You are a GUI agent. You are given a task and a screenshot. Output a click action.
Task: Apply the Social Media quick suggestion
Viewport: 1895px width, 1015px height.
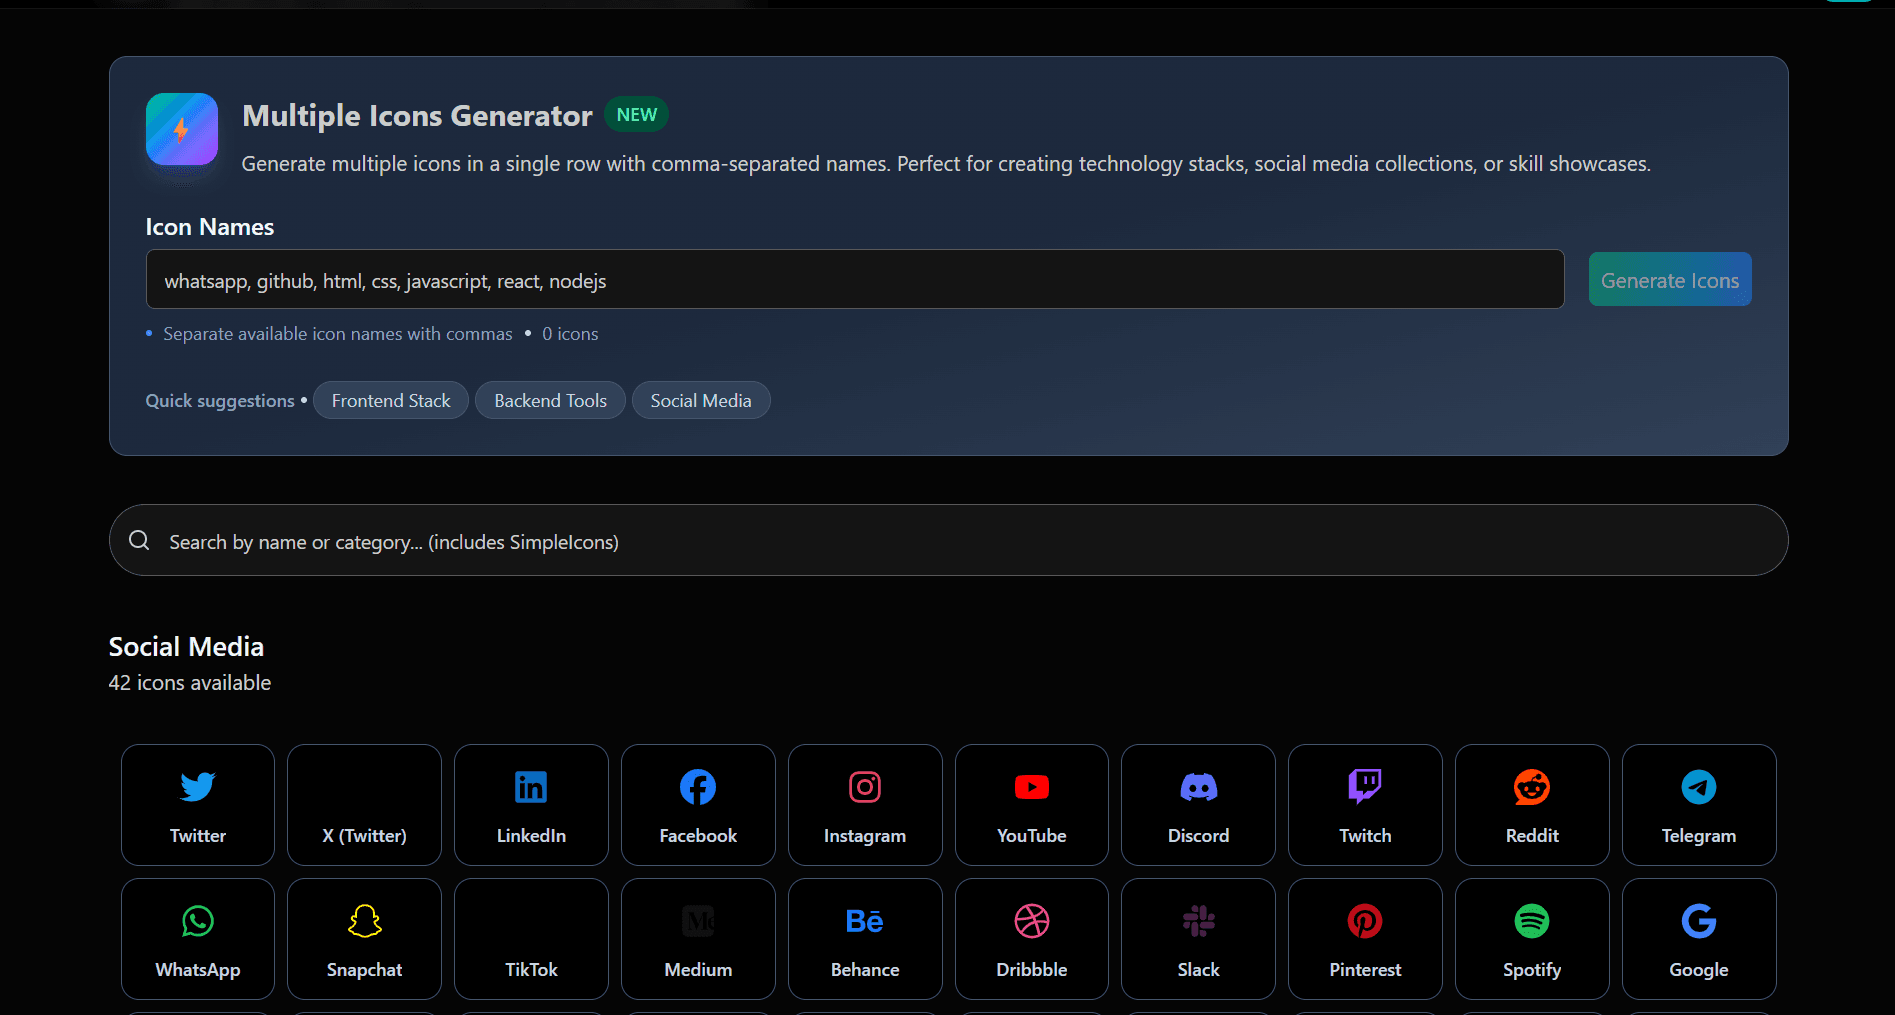pyautogui.click(x=700, y=401)
